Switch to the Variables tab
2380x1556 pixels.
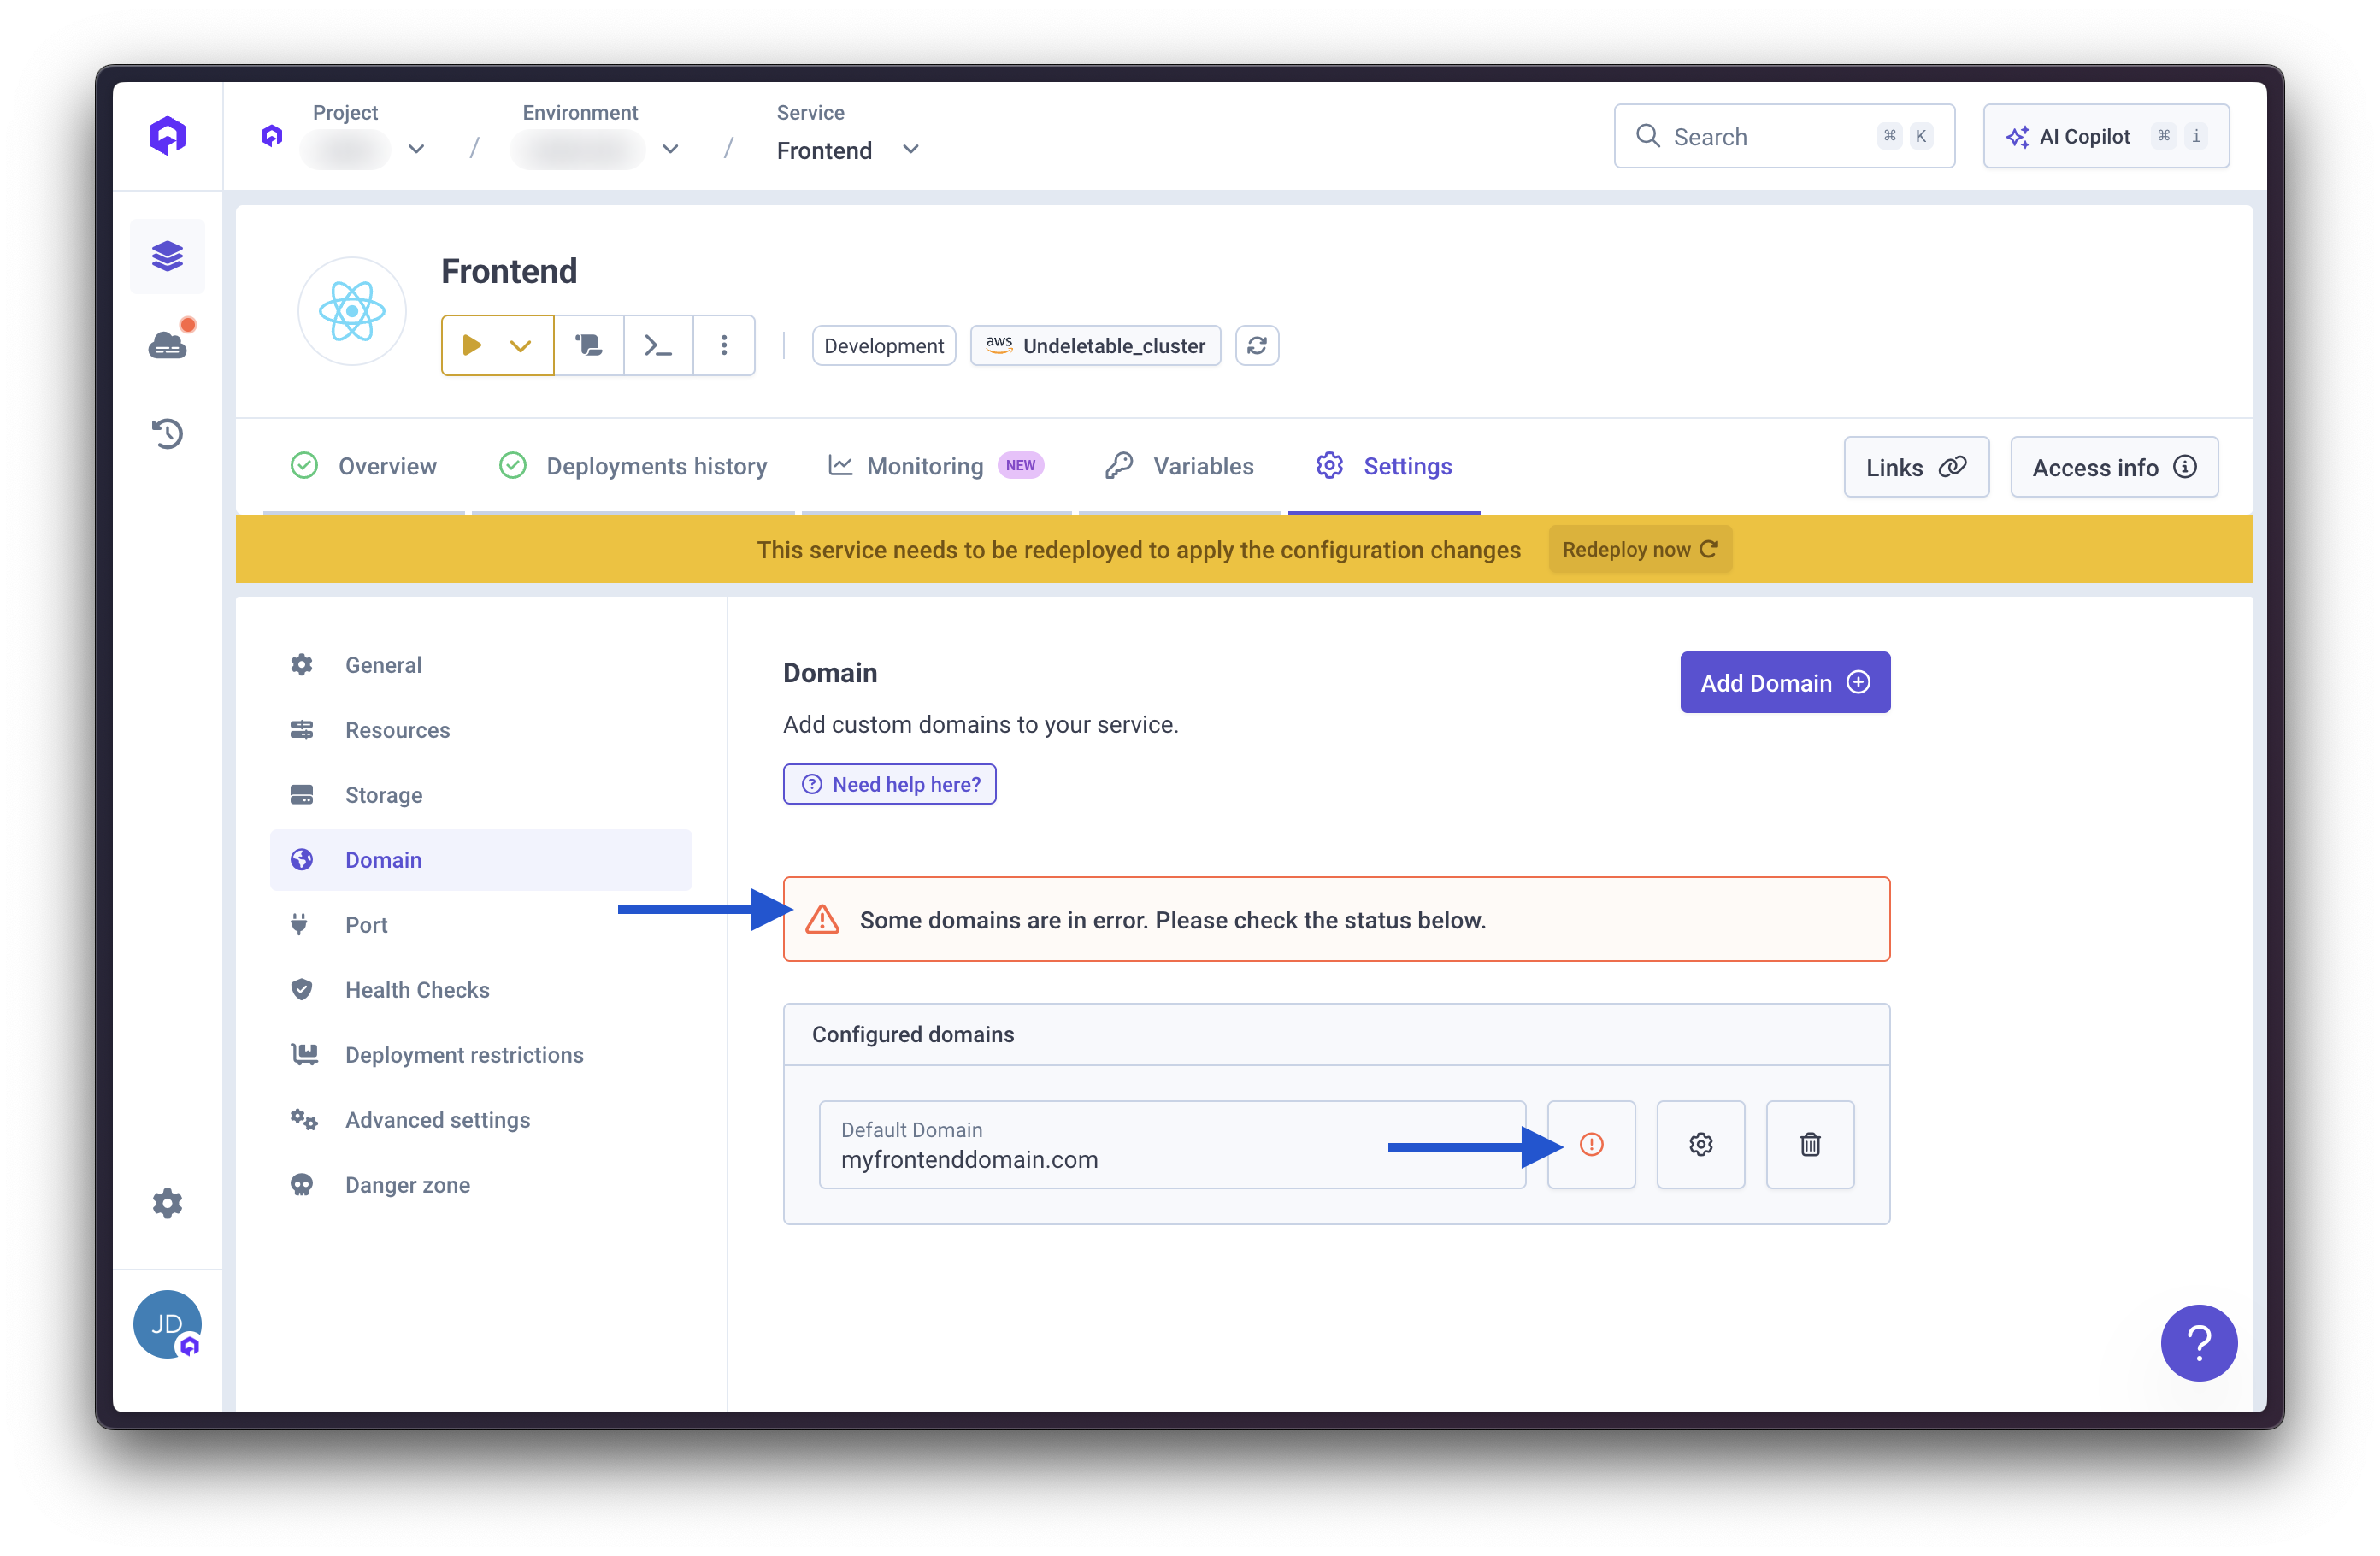click(x=1179, y=466)
